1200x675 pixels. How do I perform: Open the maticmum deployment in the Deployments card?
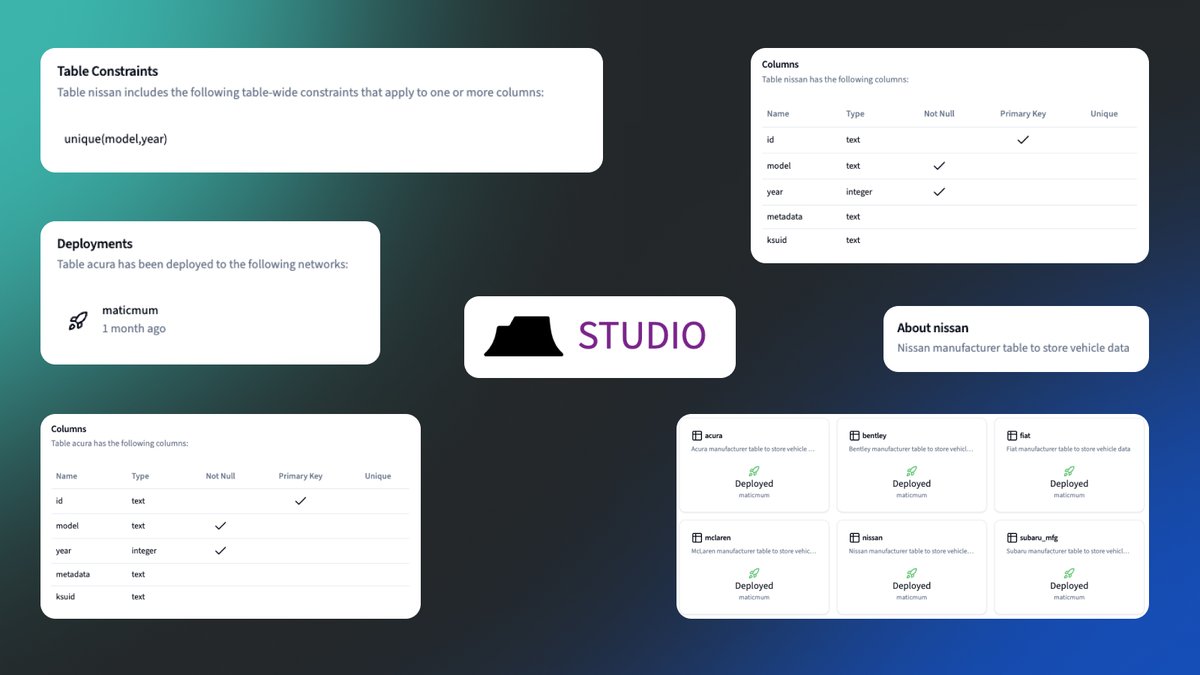coord(130,310)
